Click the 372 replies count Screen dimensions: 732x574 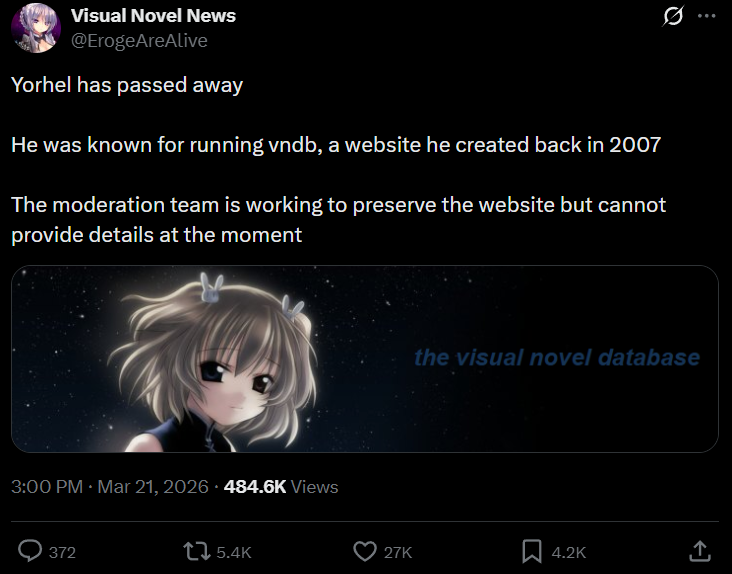62,553
